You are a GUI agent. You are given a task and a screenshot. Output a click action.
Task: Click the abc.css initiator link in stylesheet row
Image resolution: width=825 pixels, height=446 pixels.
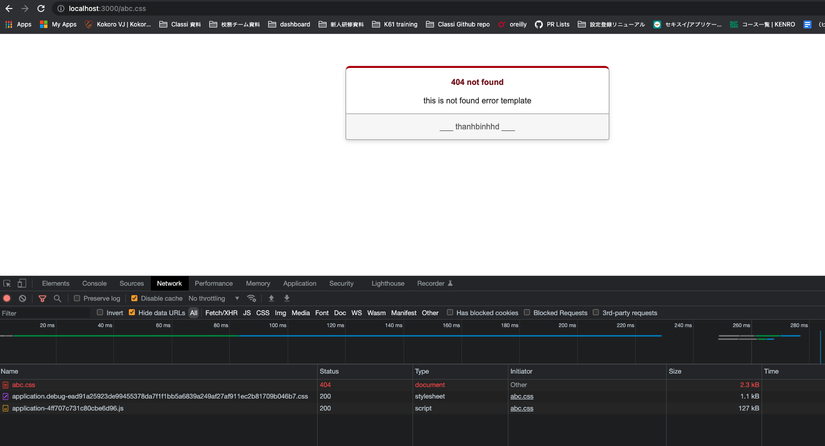tap(521, 397)
